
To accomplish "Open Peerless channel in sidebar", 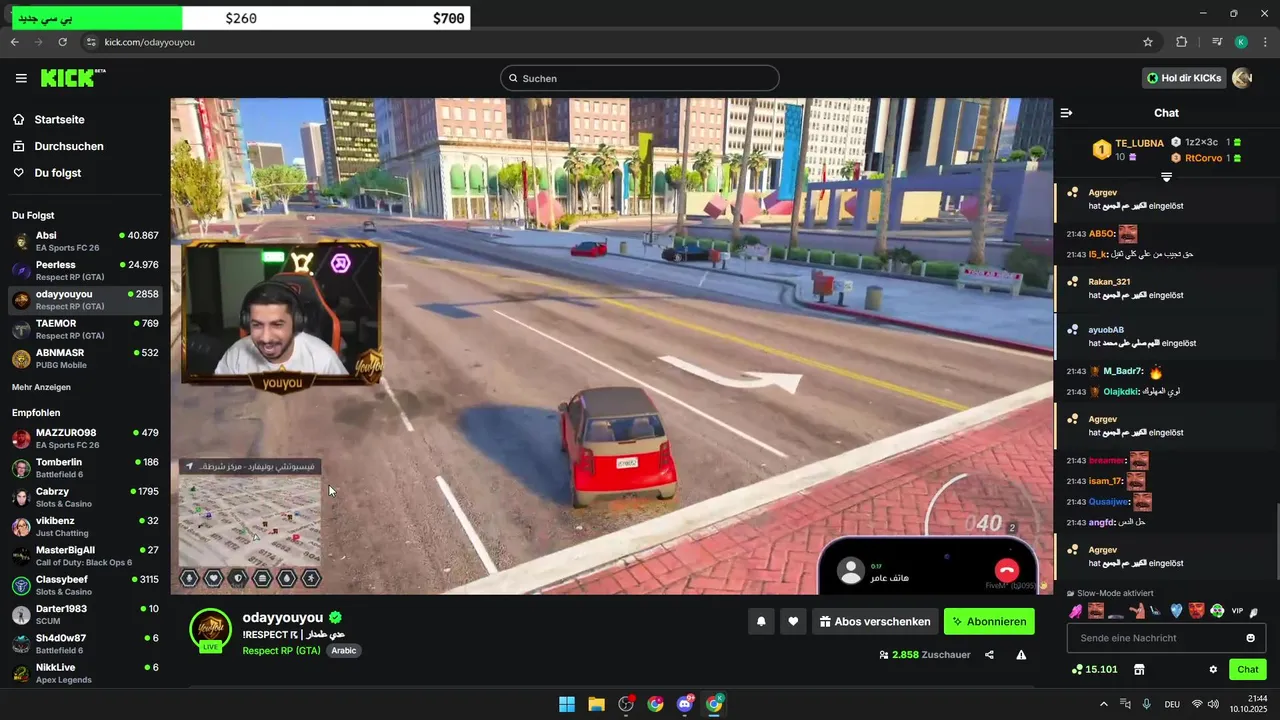I will (85, 270).
